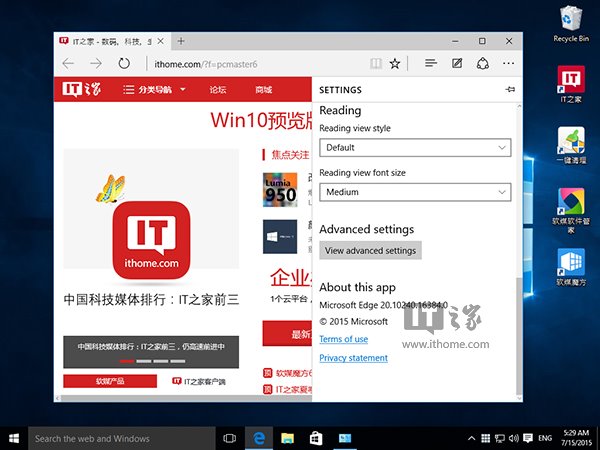Open Task View on the taskbar
The width and height of the screenshot is (600, 450).
230,439
